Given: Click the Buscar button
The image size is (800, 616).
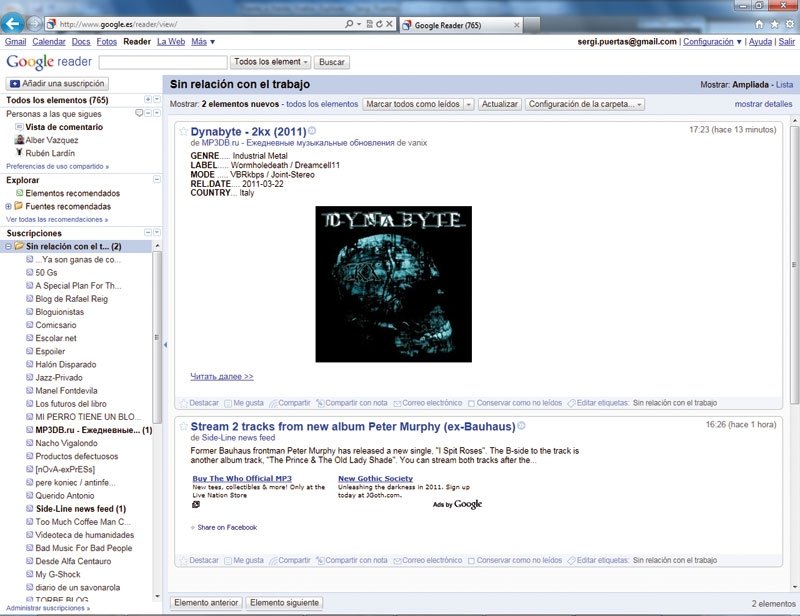Looking at the screenshot, I should pyautogui.click(x=332, y=62).
